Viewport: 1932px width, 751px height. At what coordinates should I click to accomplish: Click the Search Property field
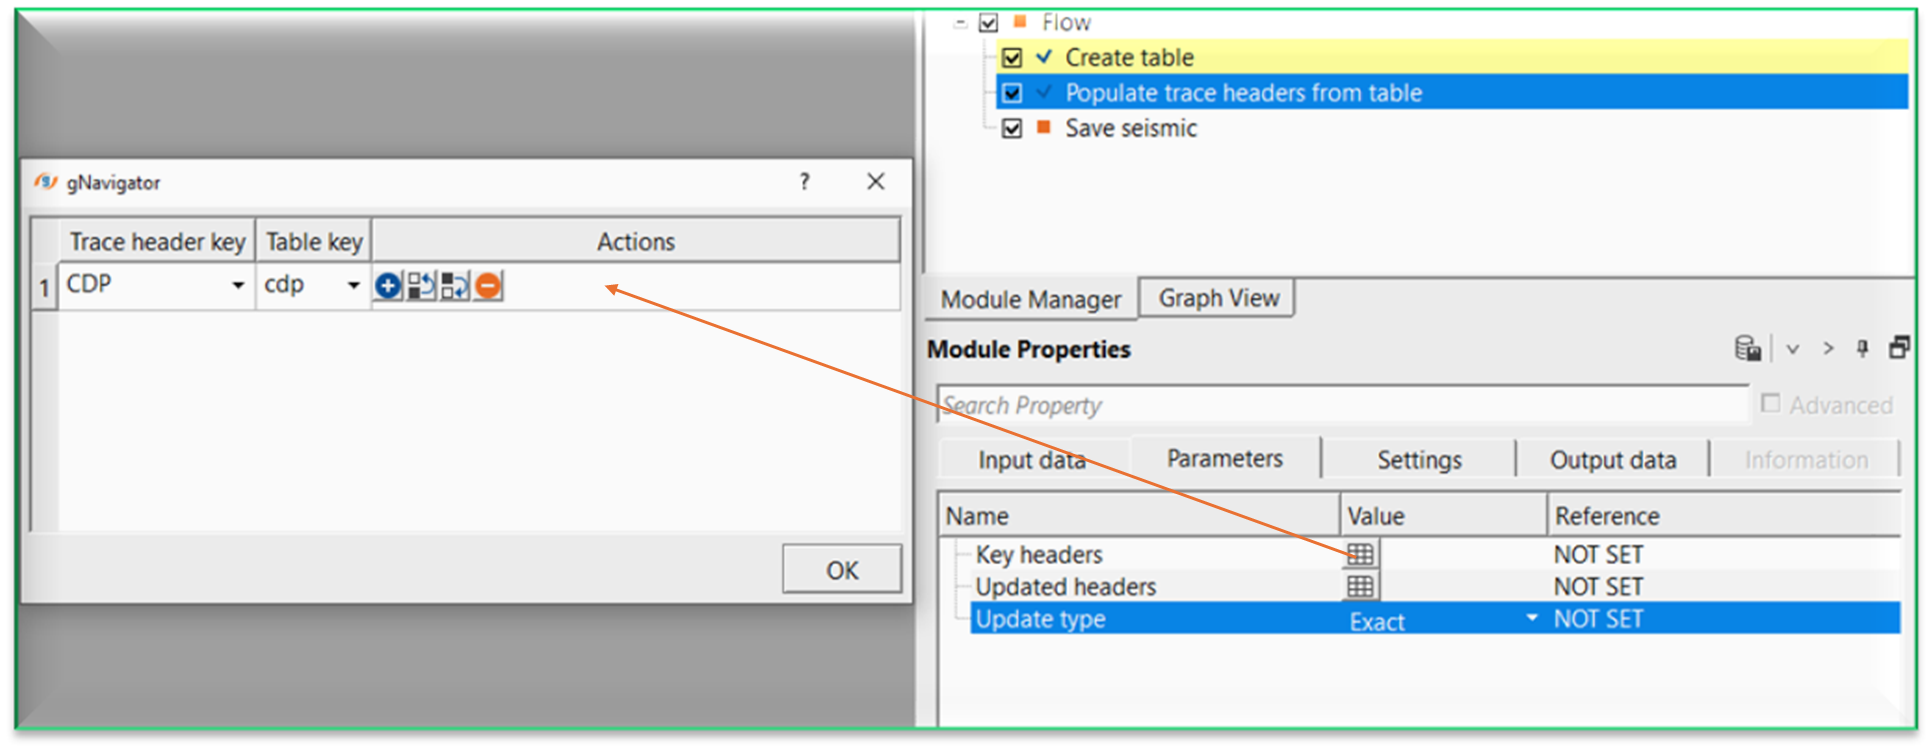click(1342, 405)
